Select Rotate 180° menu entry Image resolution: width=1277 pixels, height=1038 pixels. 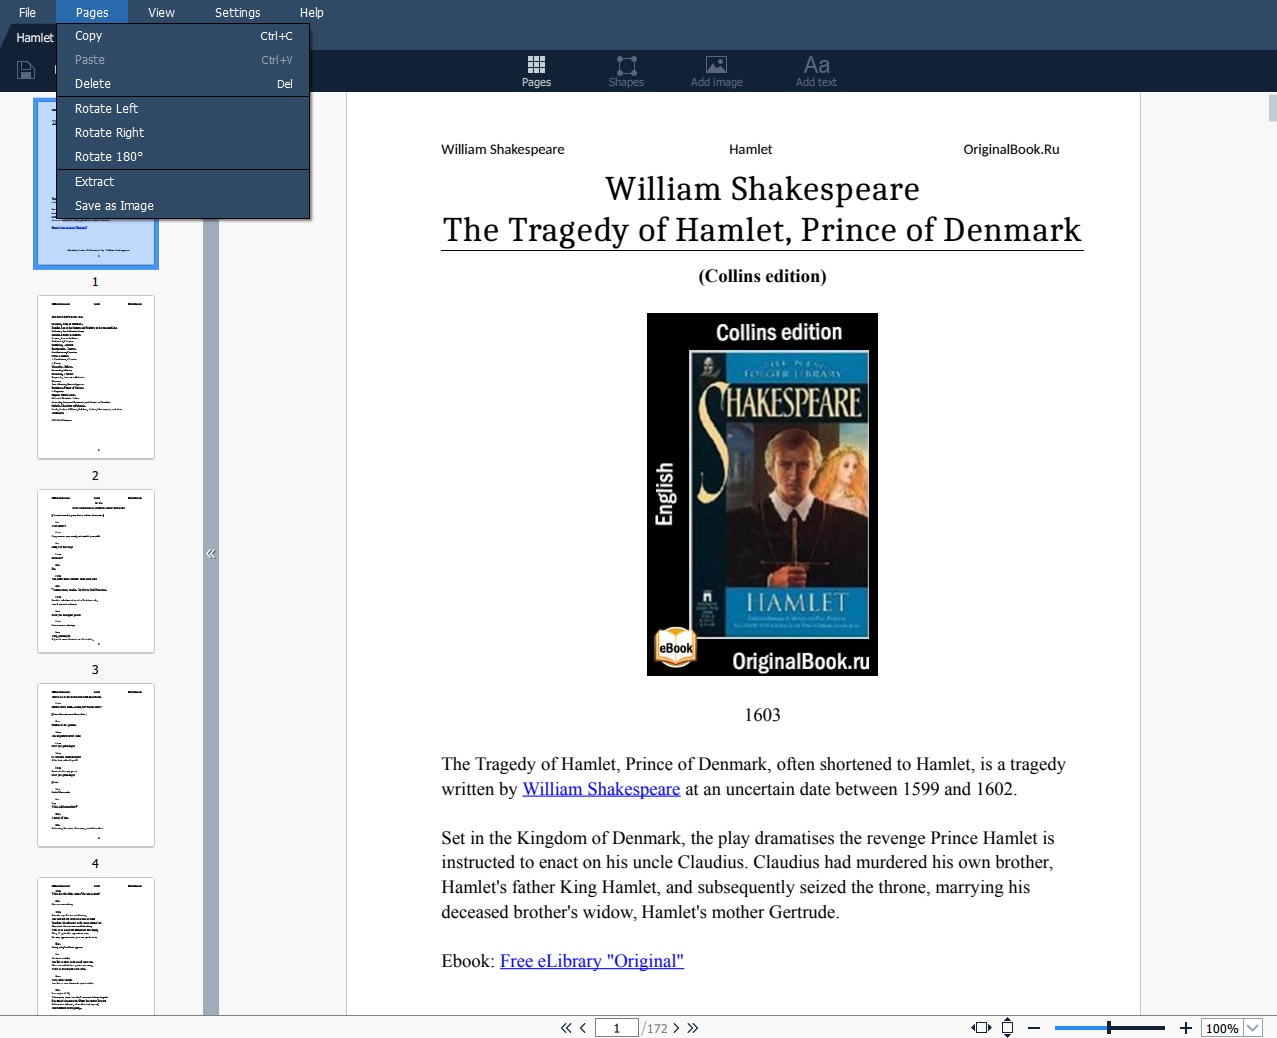point(184,157)
